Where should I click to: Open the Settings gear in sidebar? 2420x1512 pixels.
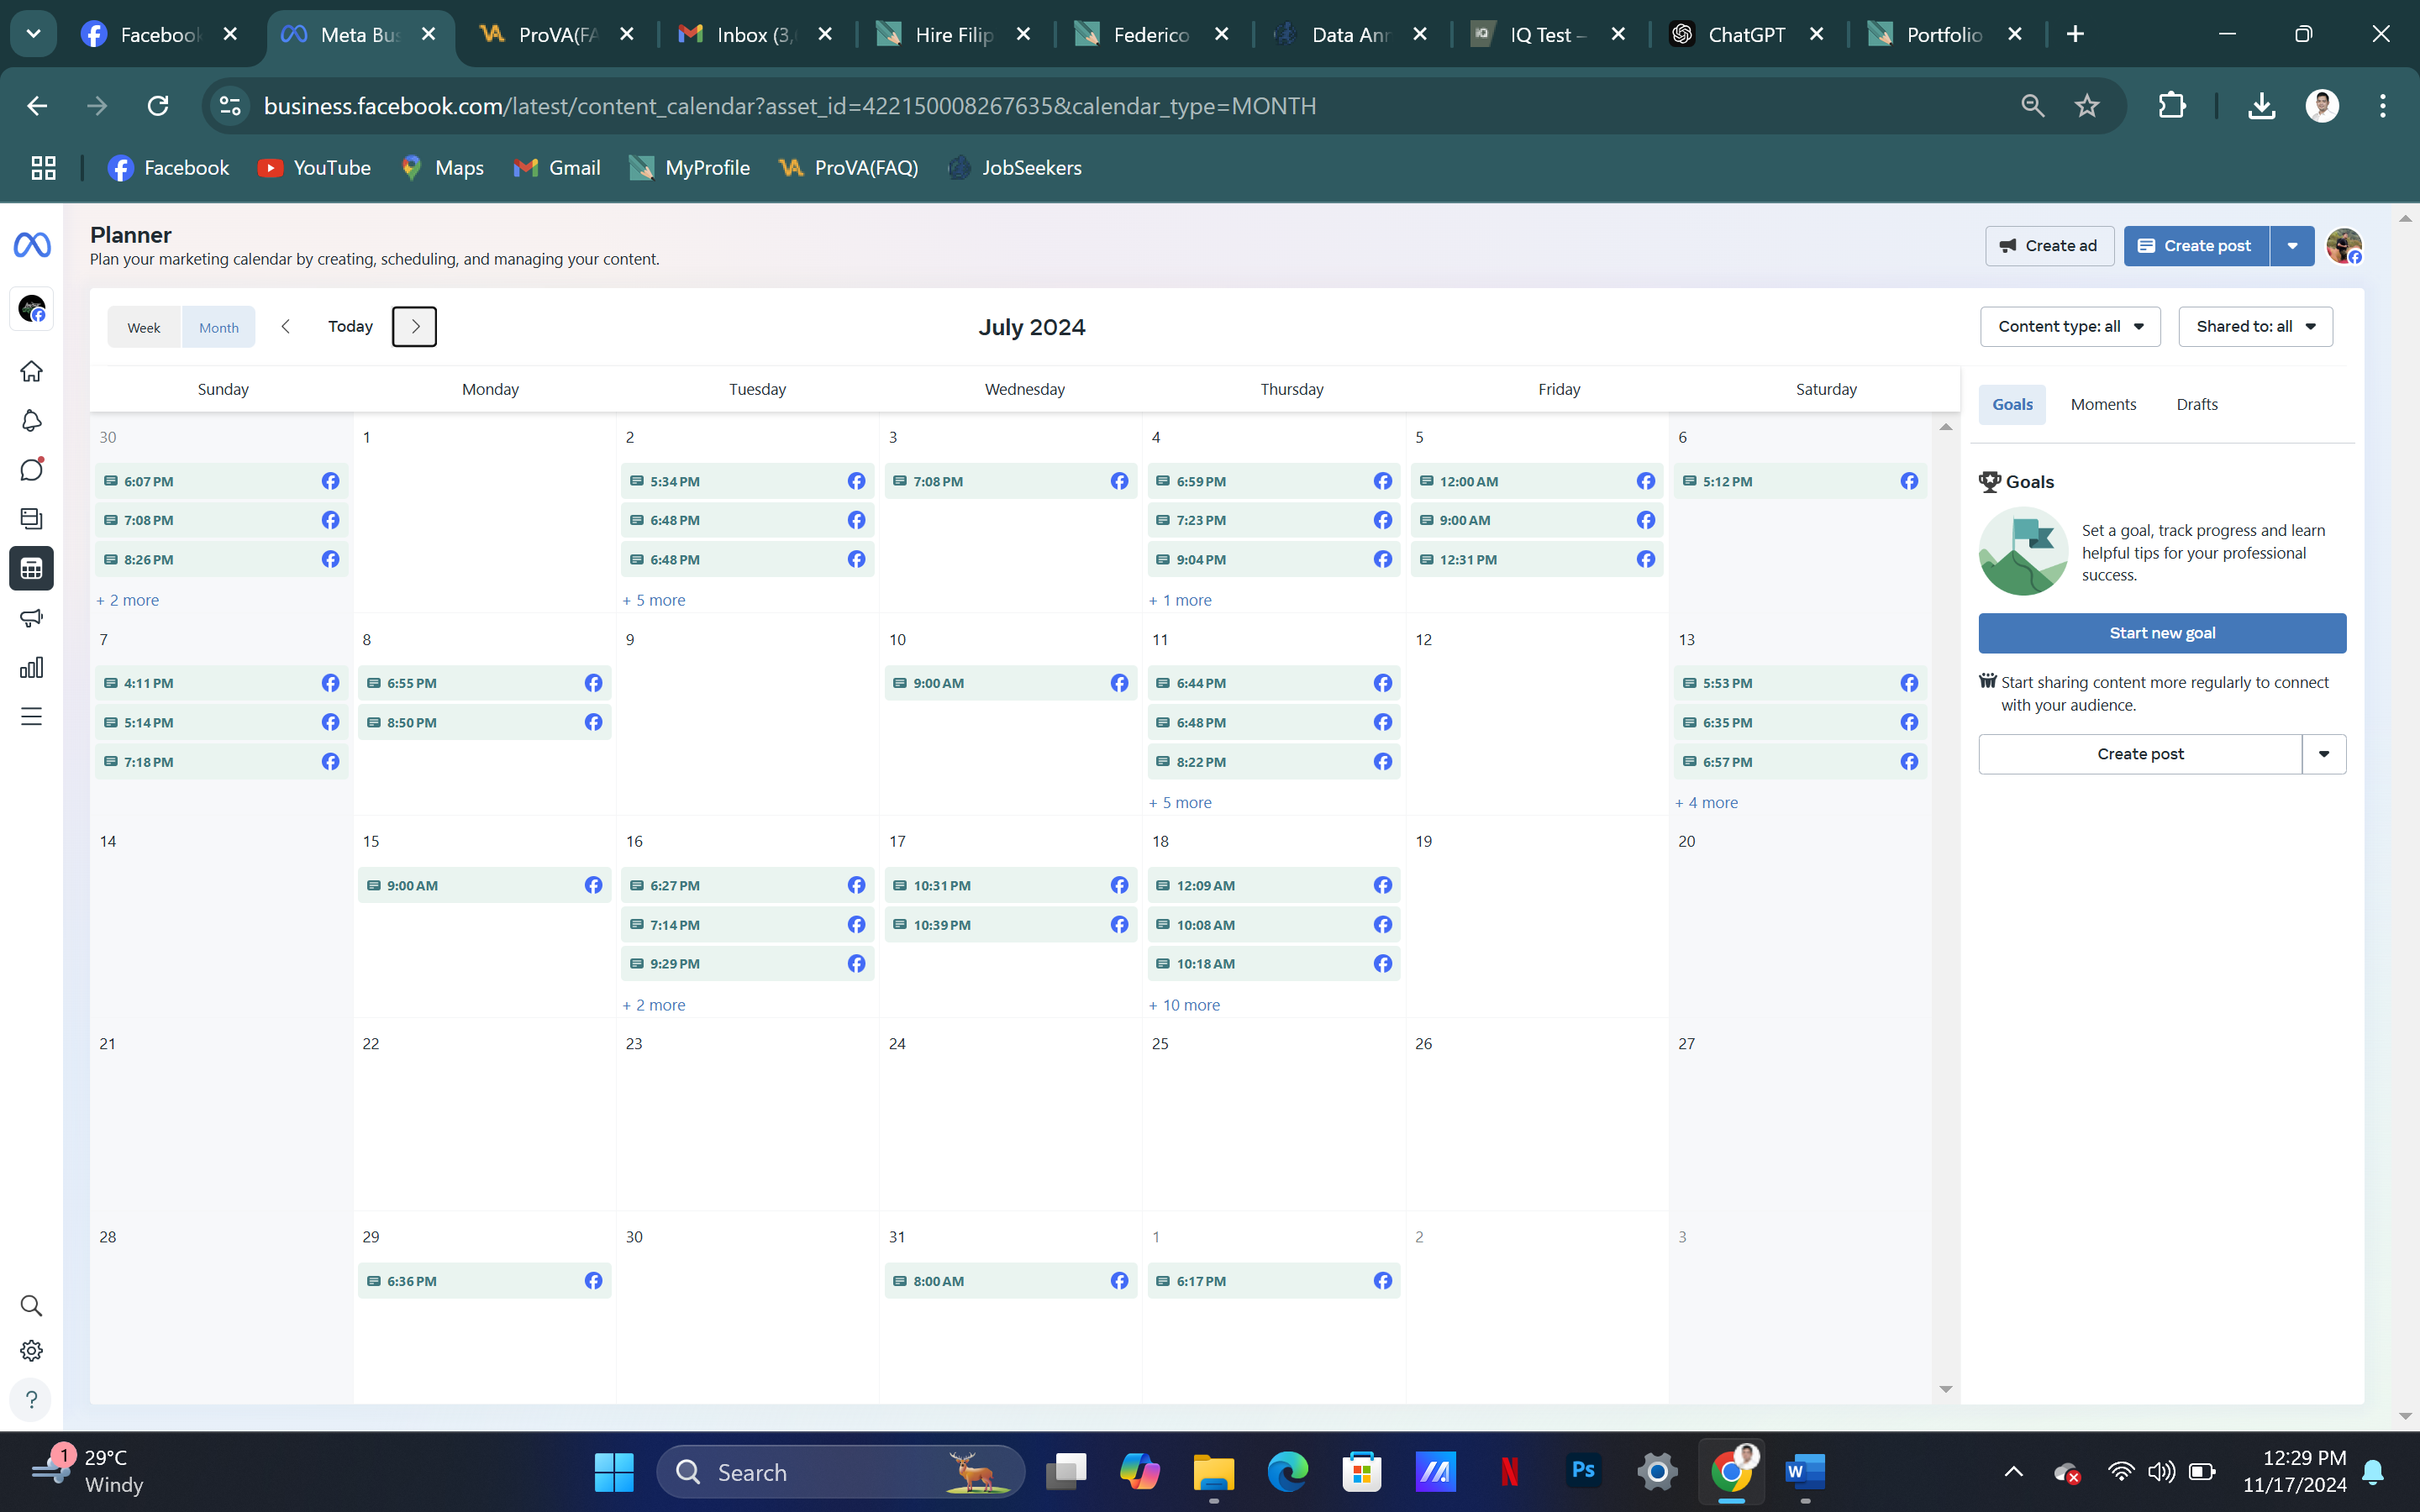(x=31, y=1351)
